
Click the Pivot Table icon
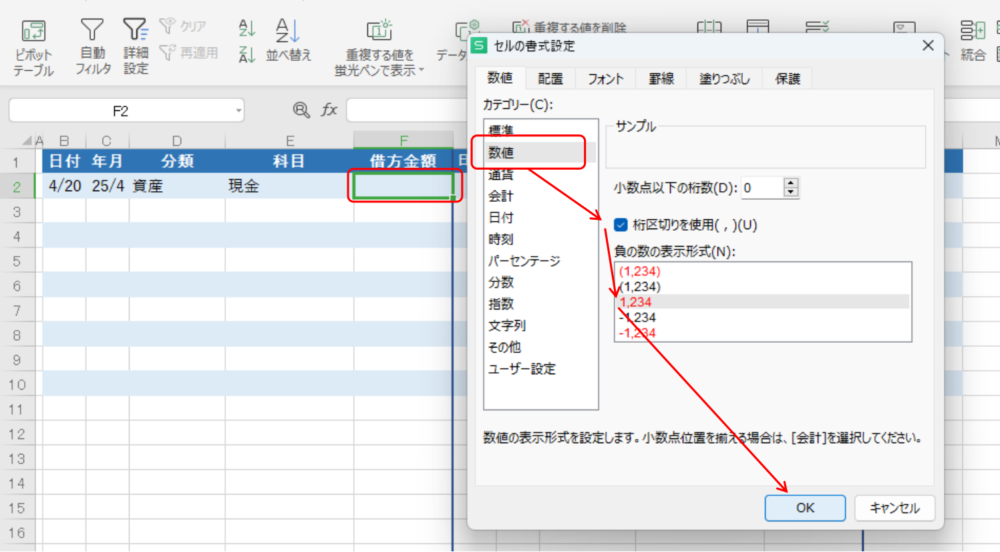point(33,33)
